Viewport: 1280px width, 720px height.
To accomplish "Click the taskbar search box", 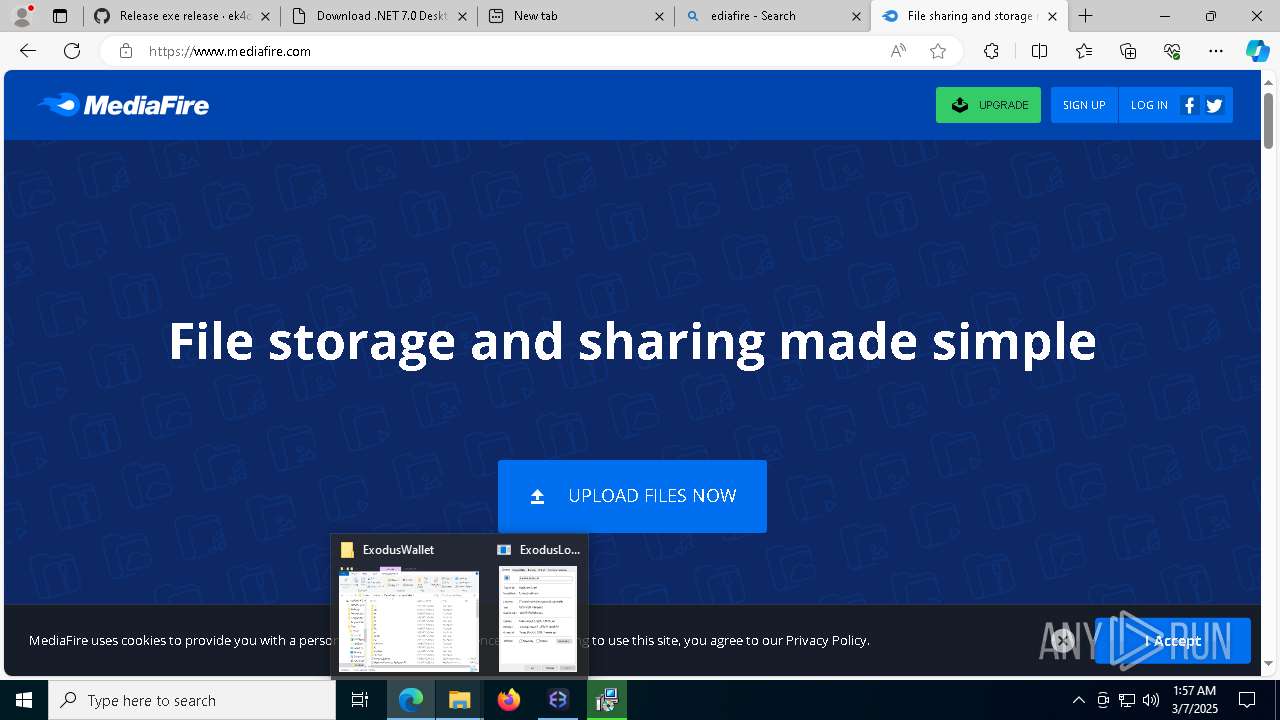I will coord(192,700).
